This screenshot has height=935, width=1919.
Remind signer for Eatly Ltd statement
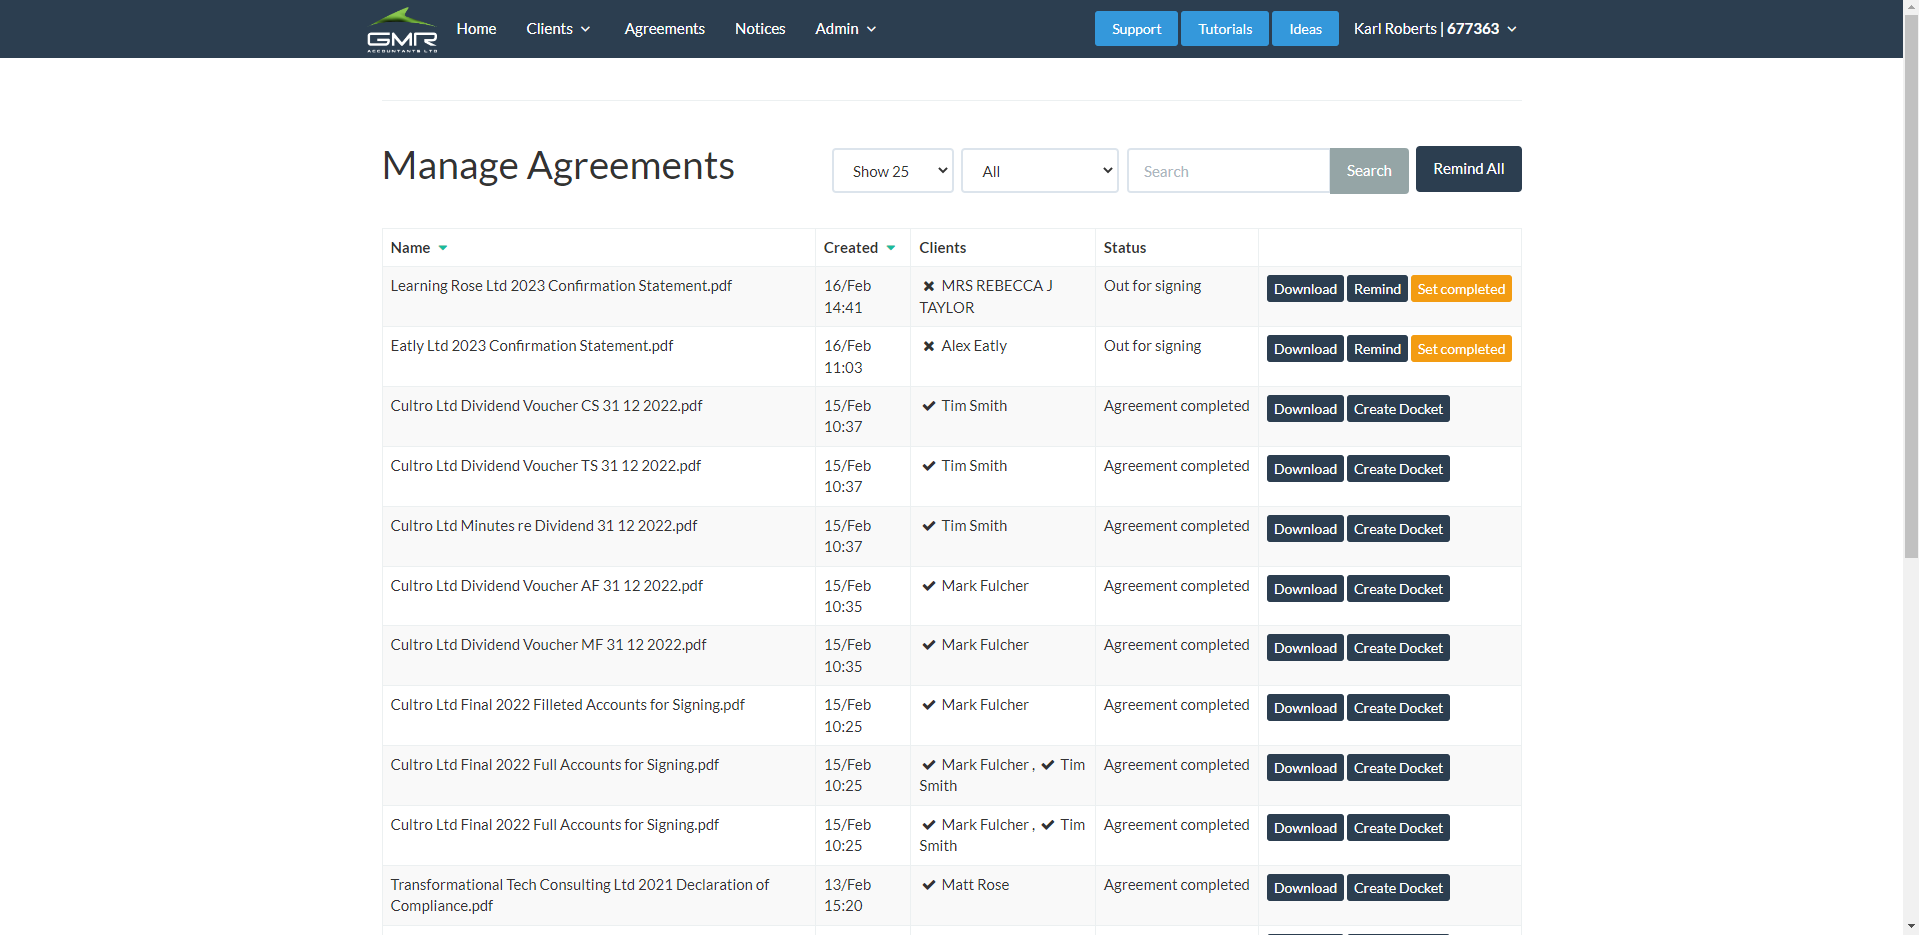[x=1377, y=349]
